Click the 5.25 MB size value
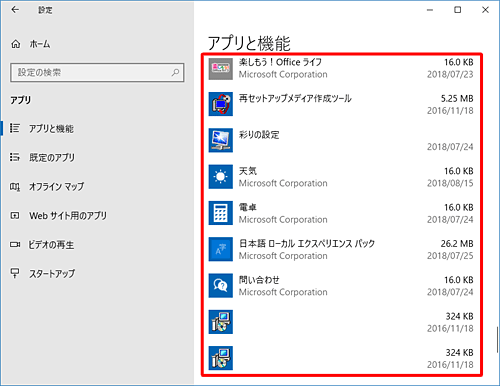This screenshot has height=386, width=500. [457, 98]
